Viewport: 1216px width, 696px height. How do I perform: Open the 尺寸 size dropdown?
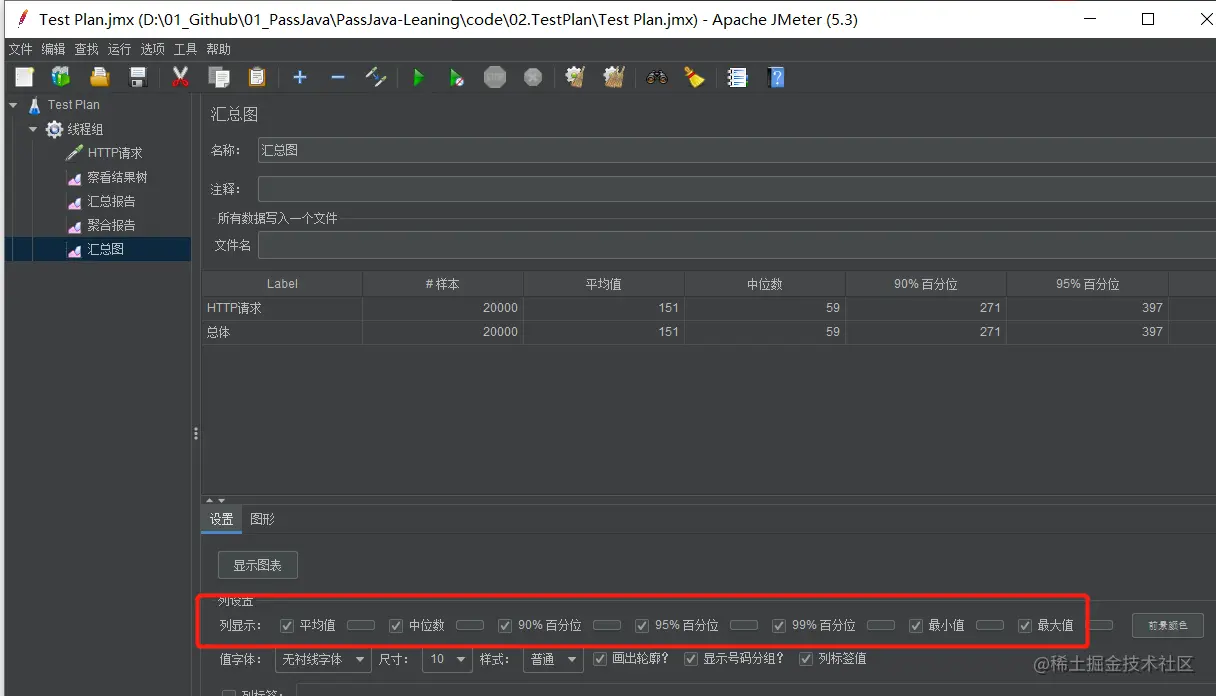coord(447,660)
